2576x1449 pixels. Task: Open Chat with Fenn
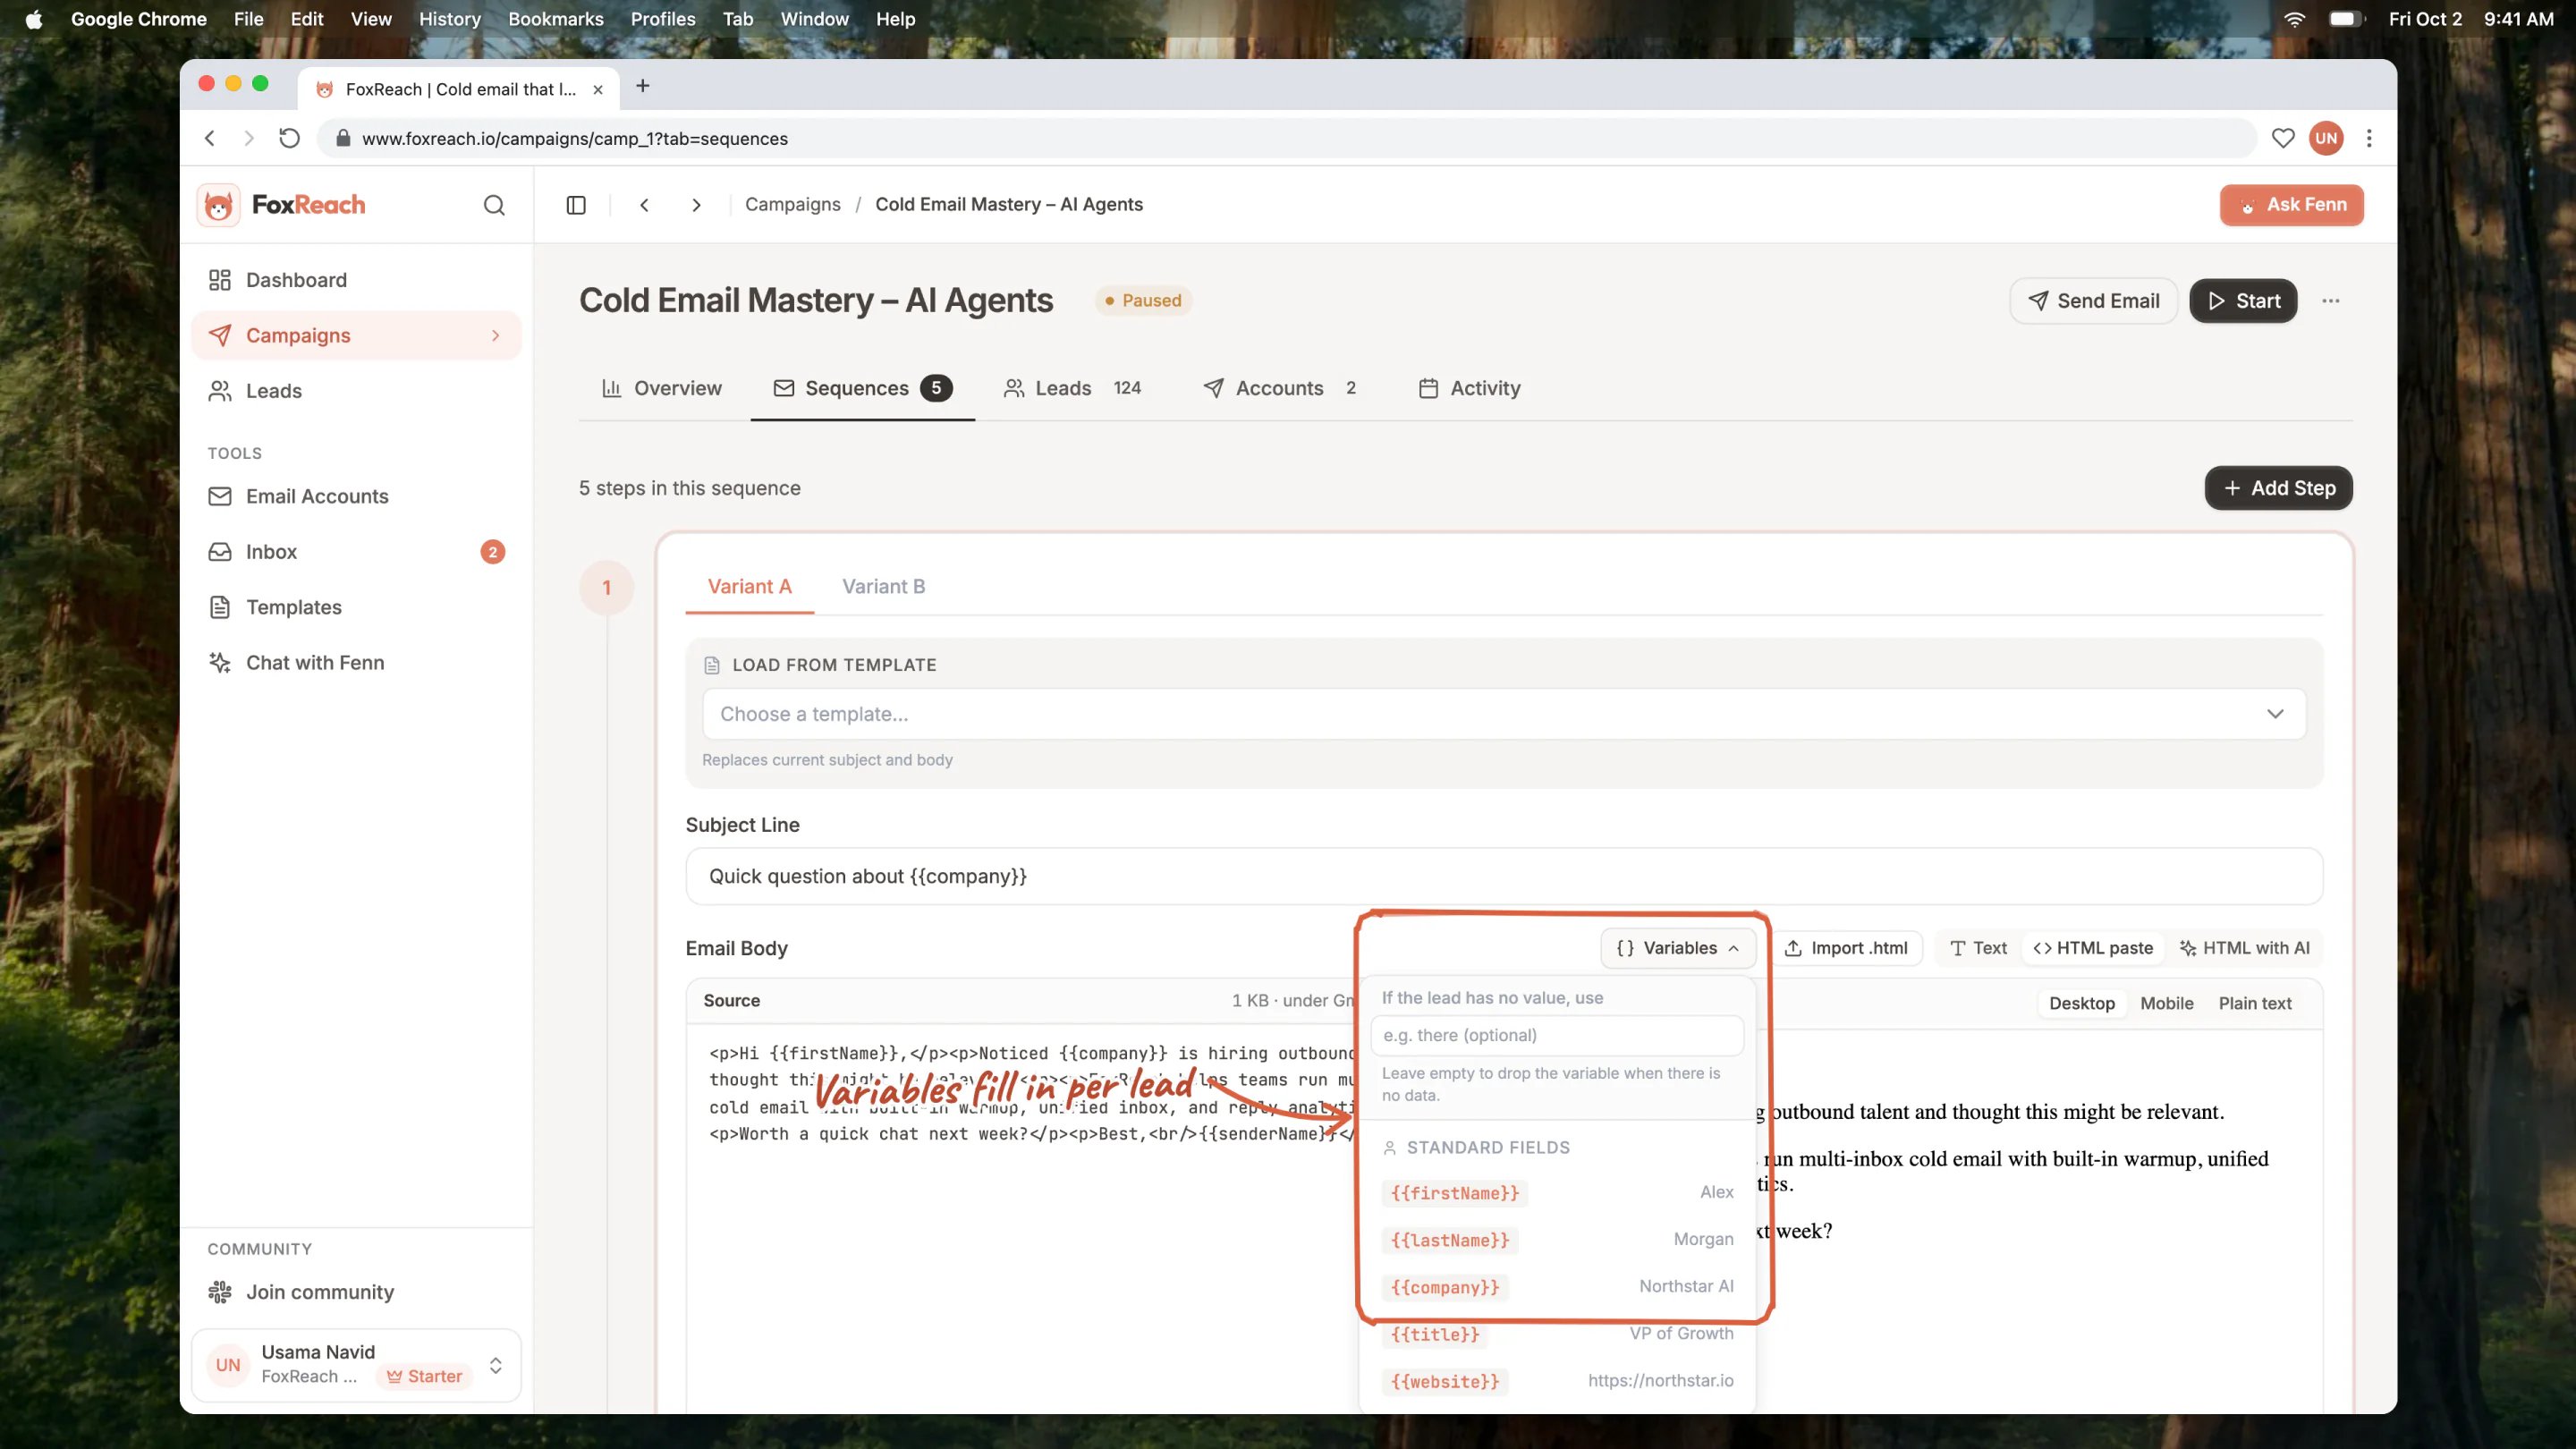point(356,663)
